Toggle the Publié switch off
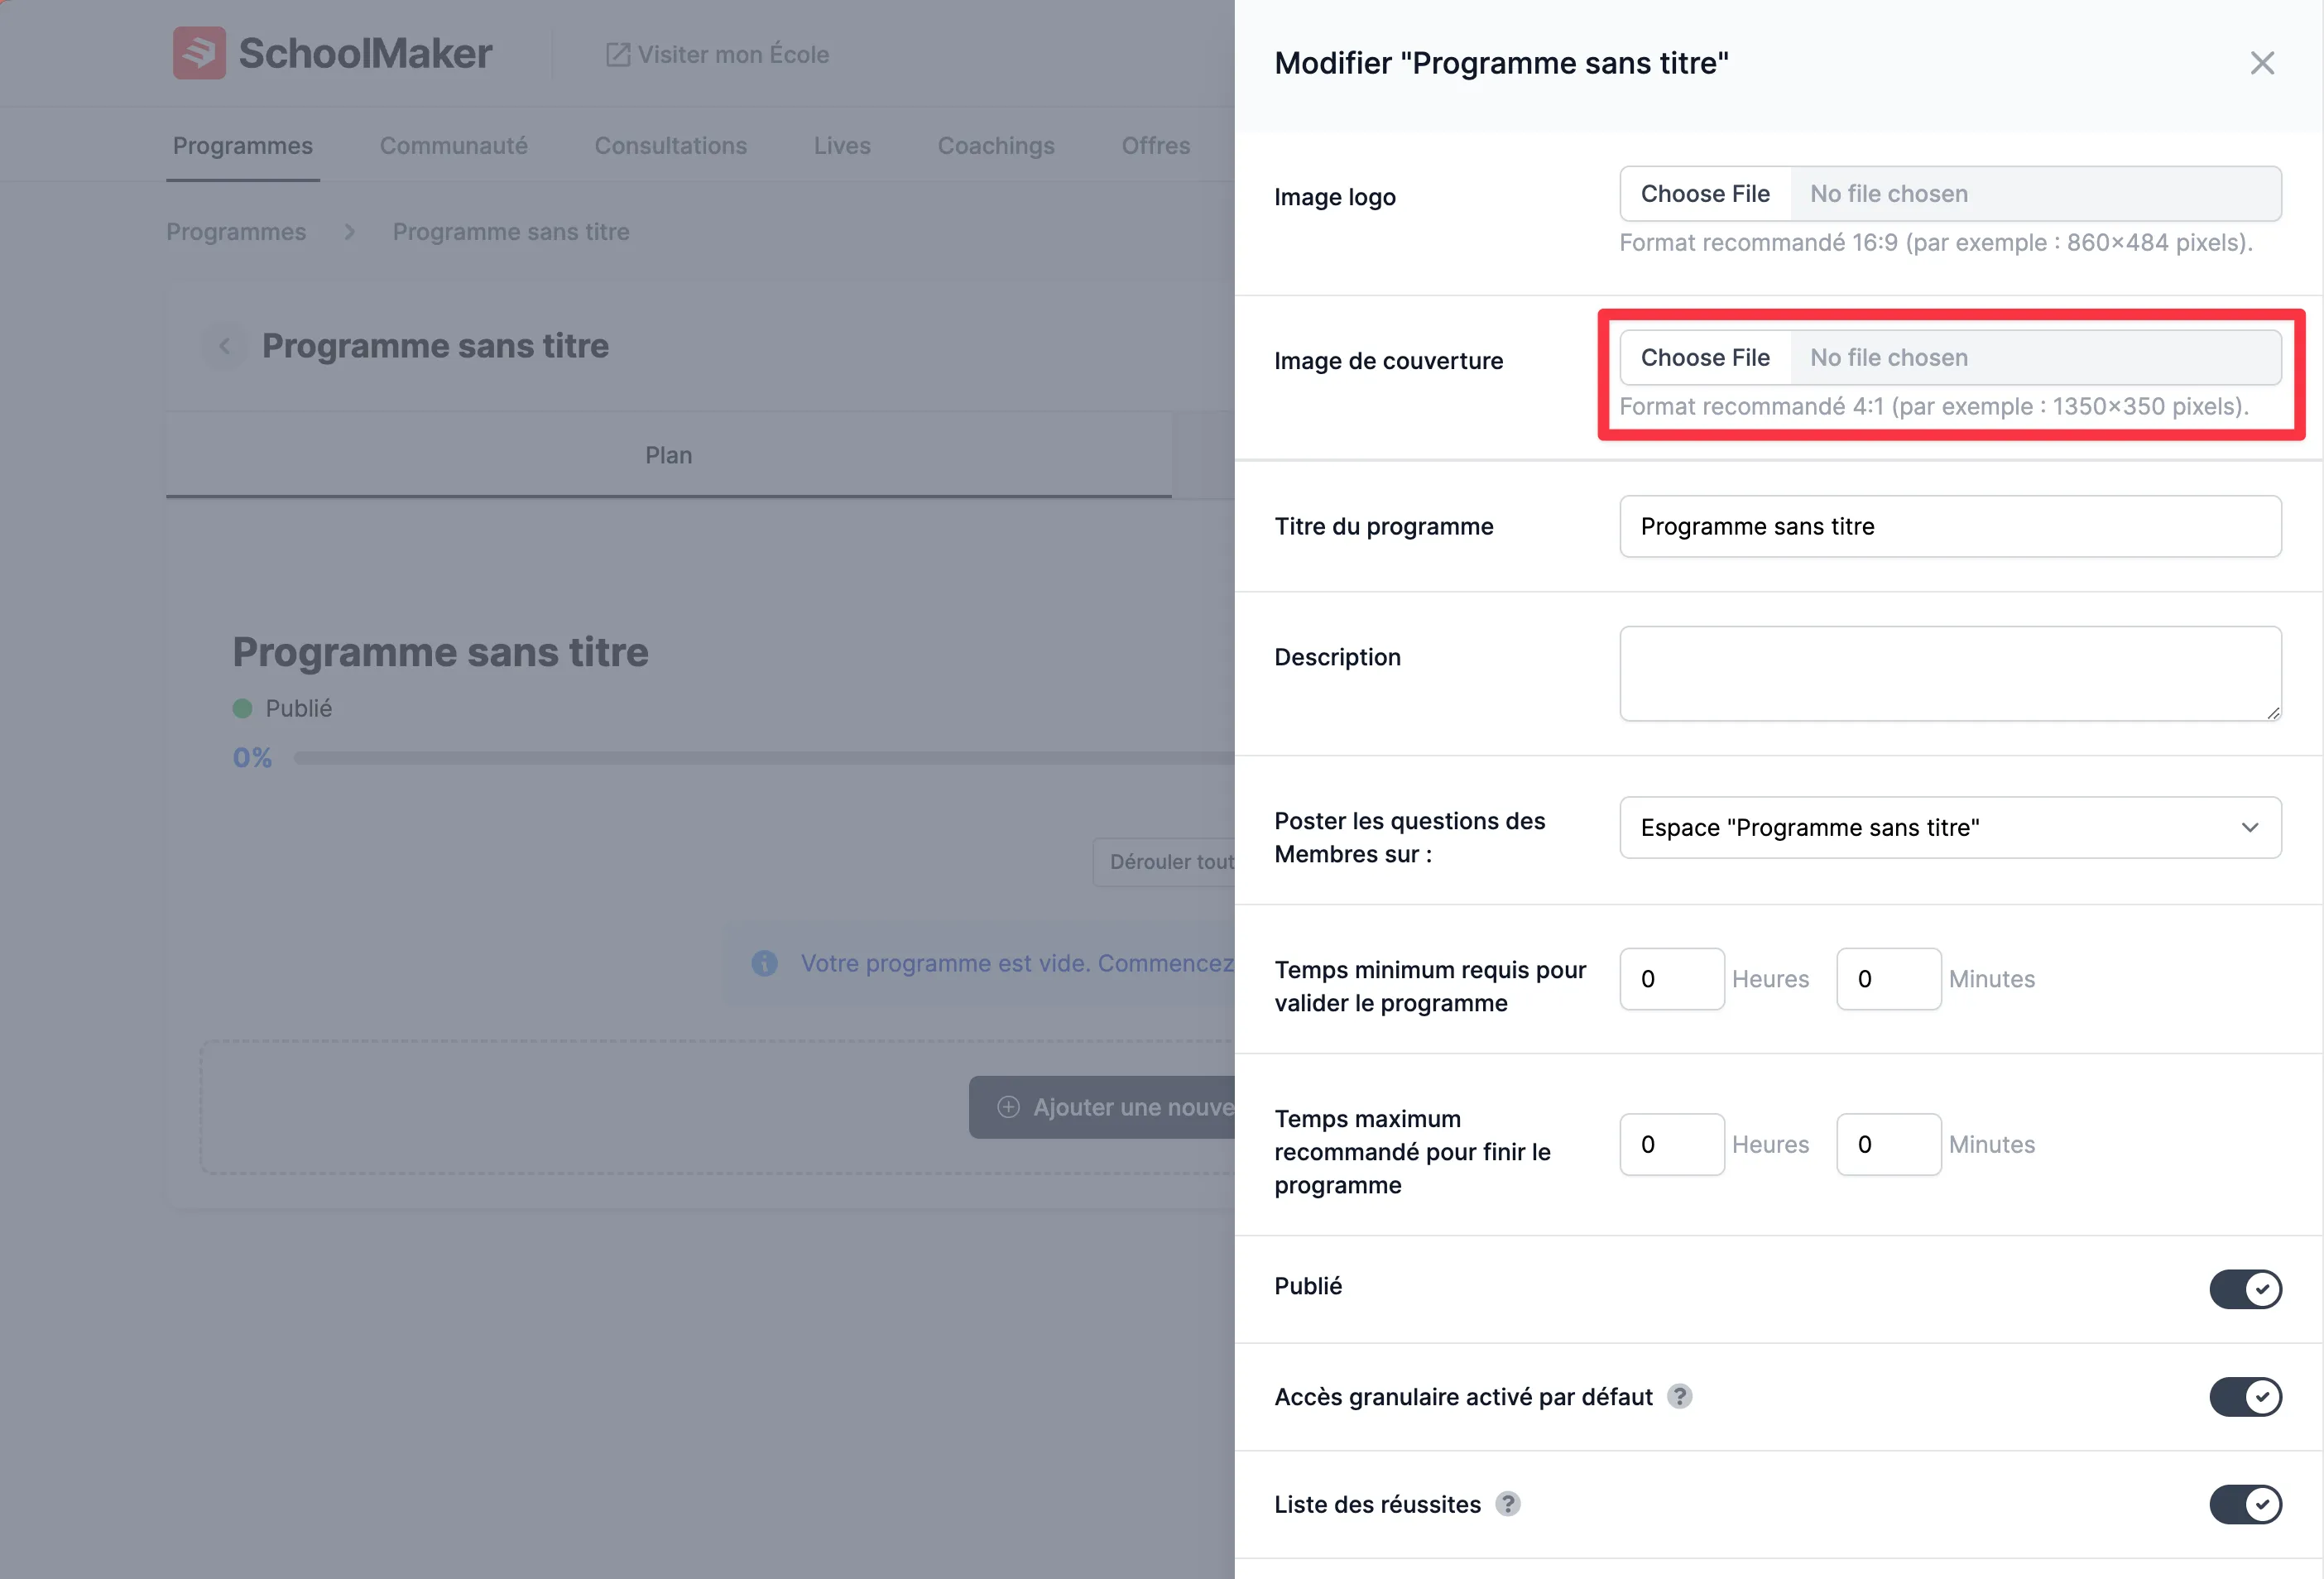This screenshot has width=2324, height=1579. (2245, 1289)
